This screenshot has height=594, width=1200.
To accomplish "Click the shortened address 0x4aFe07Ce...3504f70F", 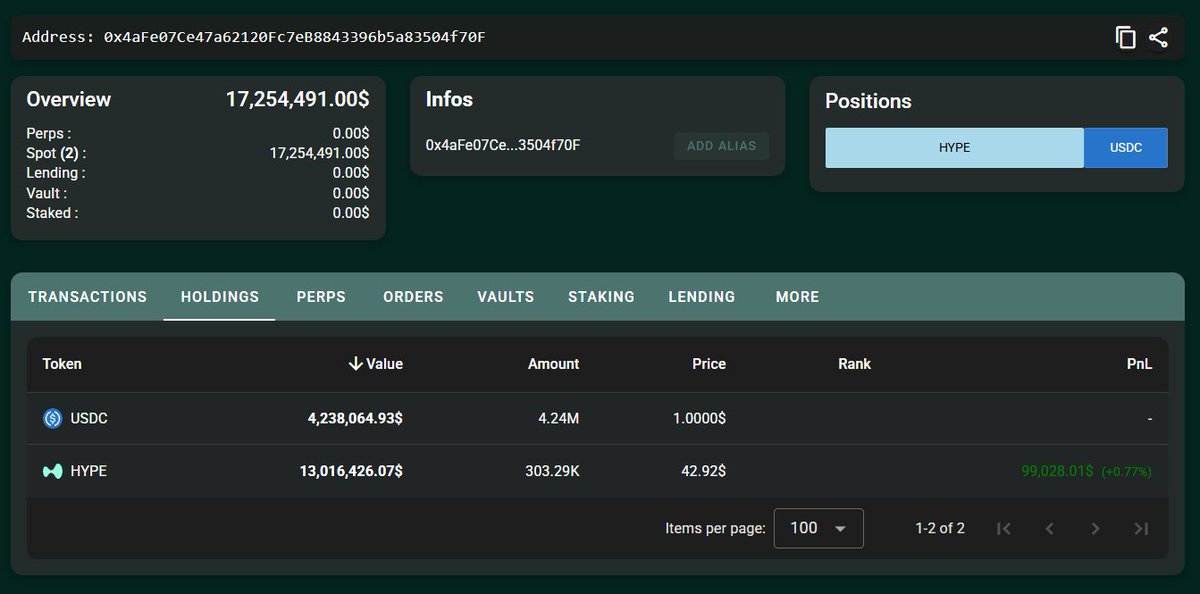I will (x=503, y=145).
